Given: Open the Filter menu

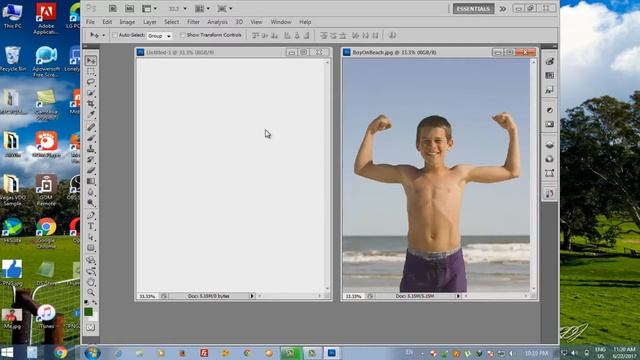Looking at the screenshot, I should coord(193,22).
